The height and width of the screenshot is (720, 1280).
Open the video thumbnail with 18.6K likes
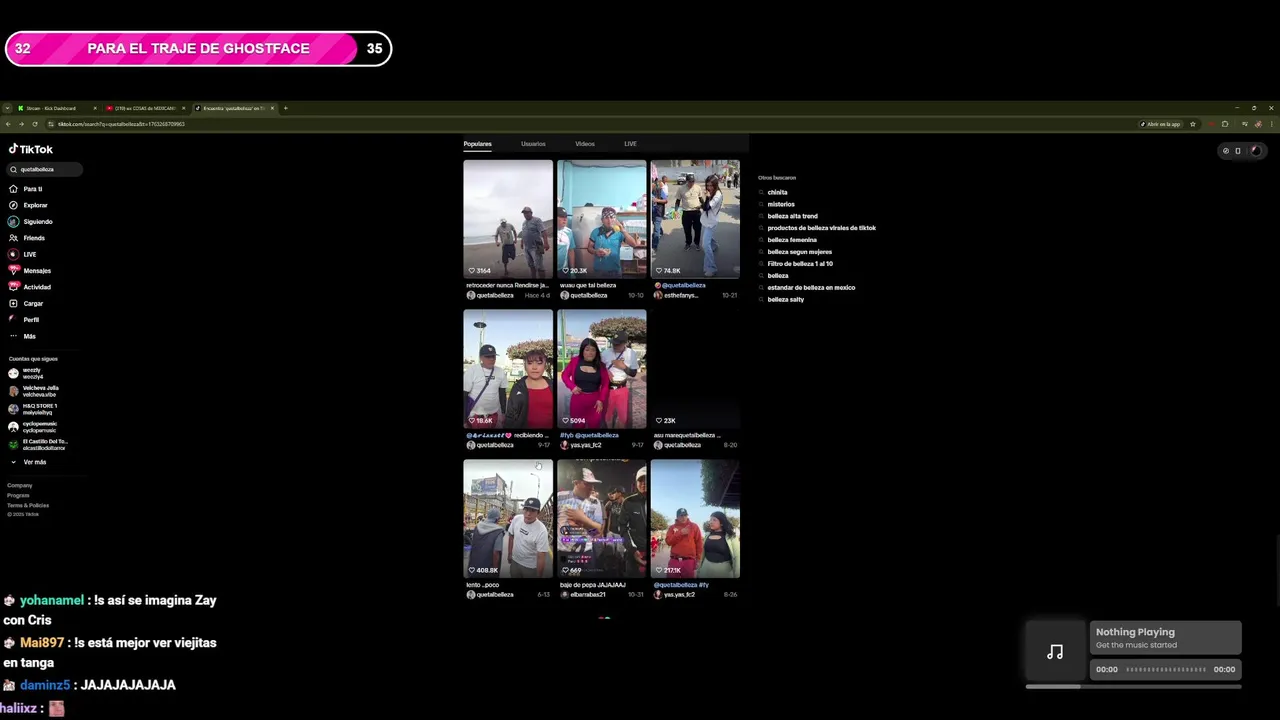[x=508, y=369]
